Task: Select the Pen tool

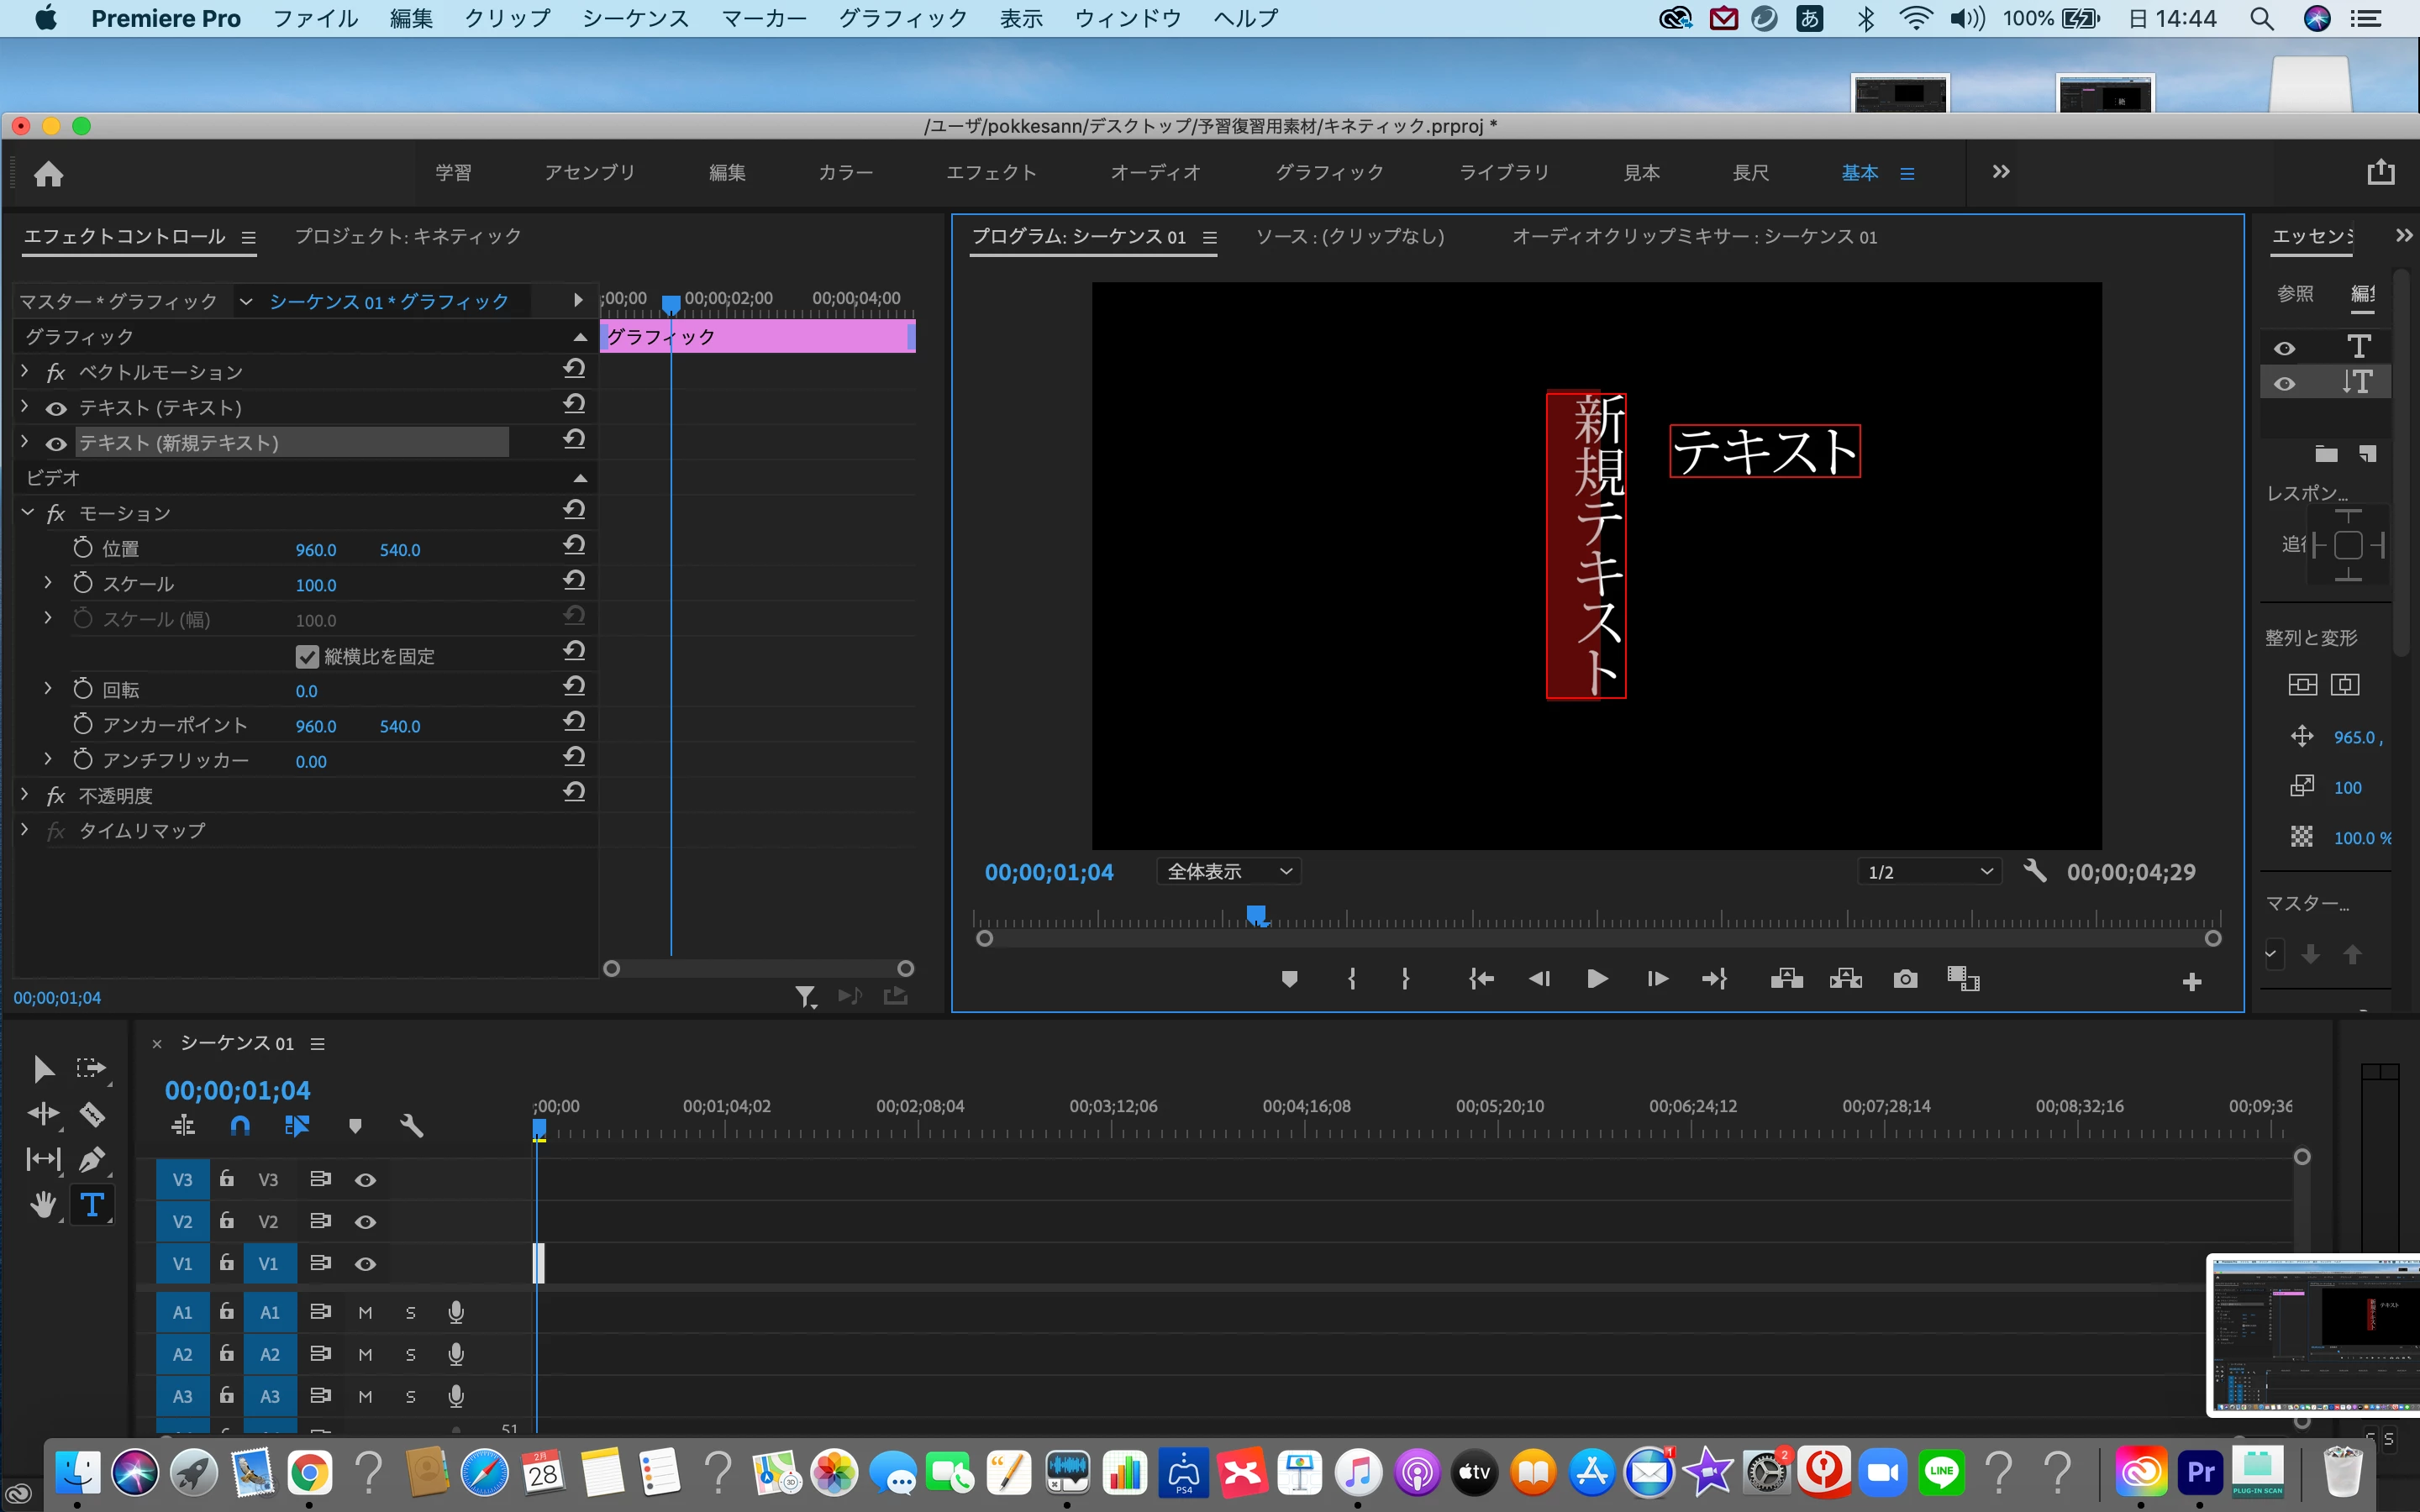Action: point(92,1159)
